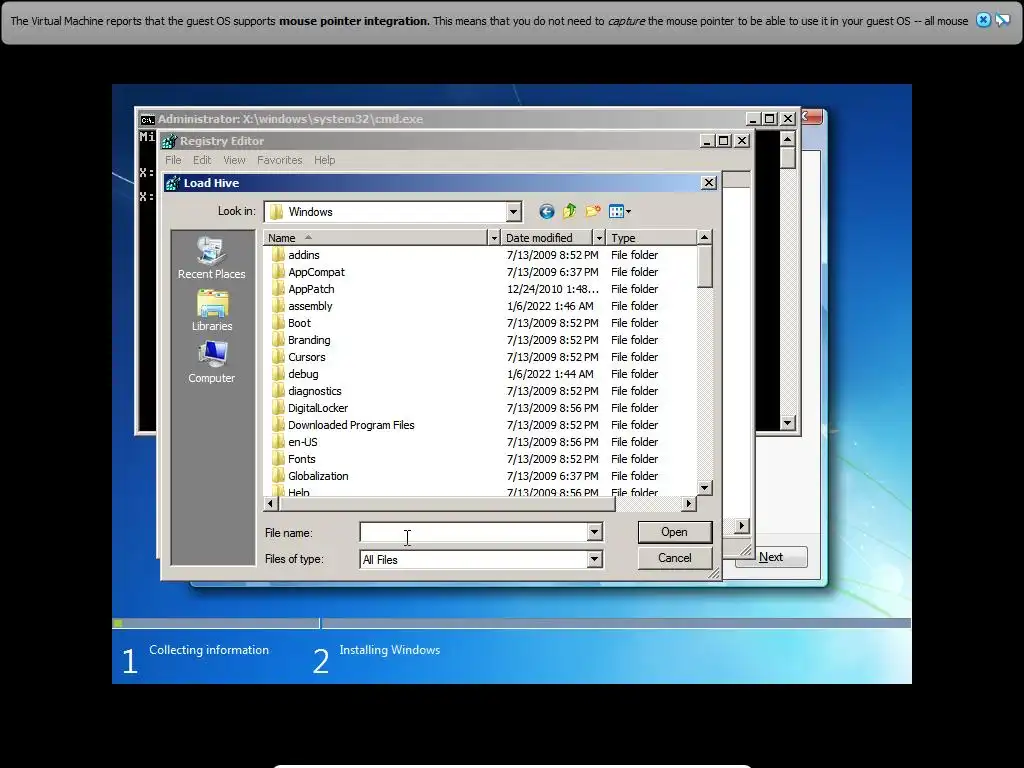This screenshot has height=768, width=1024.
Task: Select the Downloaded Program Files folder
Action: click(x=351, y=424)
